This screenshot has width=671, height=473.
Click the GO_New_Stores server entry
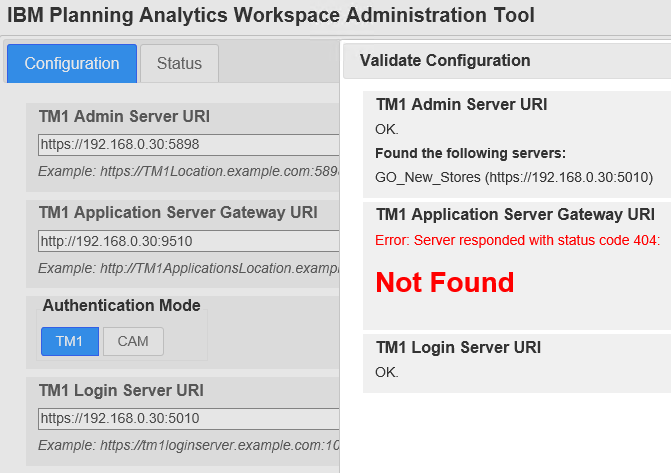pos(514,177)
